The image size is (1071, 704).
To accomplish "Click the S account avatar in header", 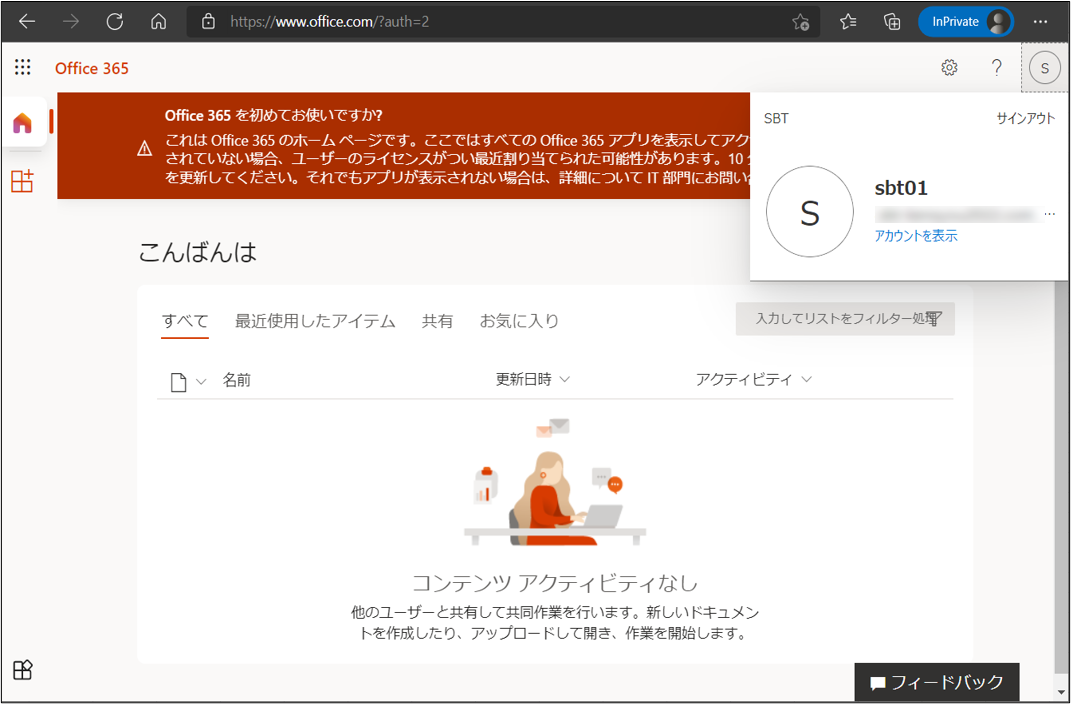I will point(1044,68).
